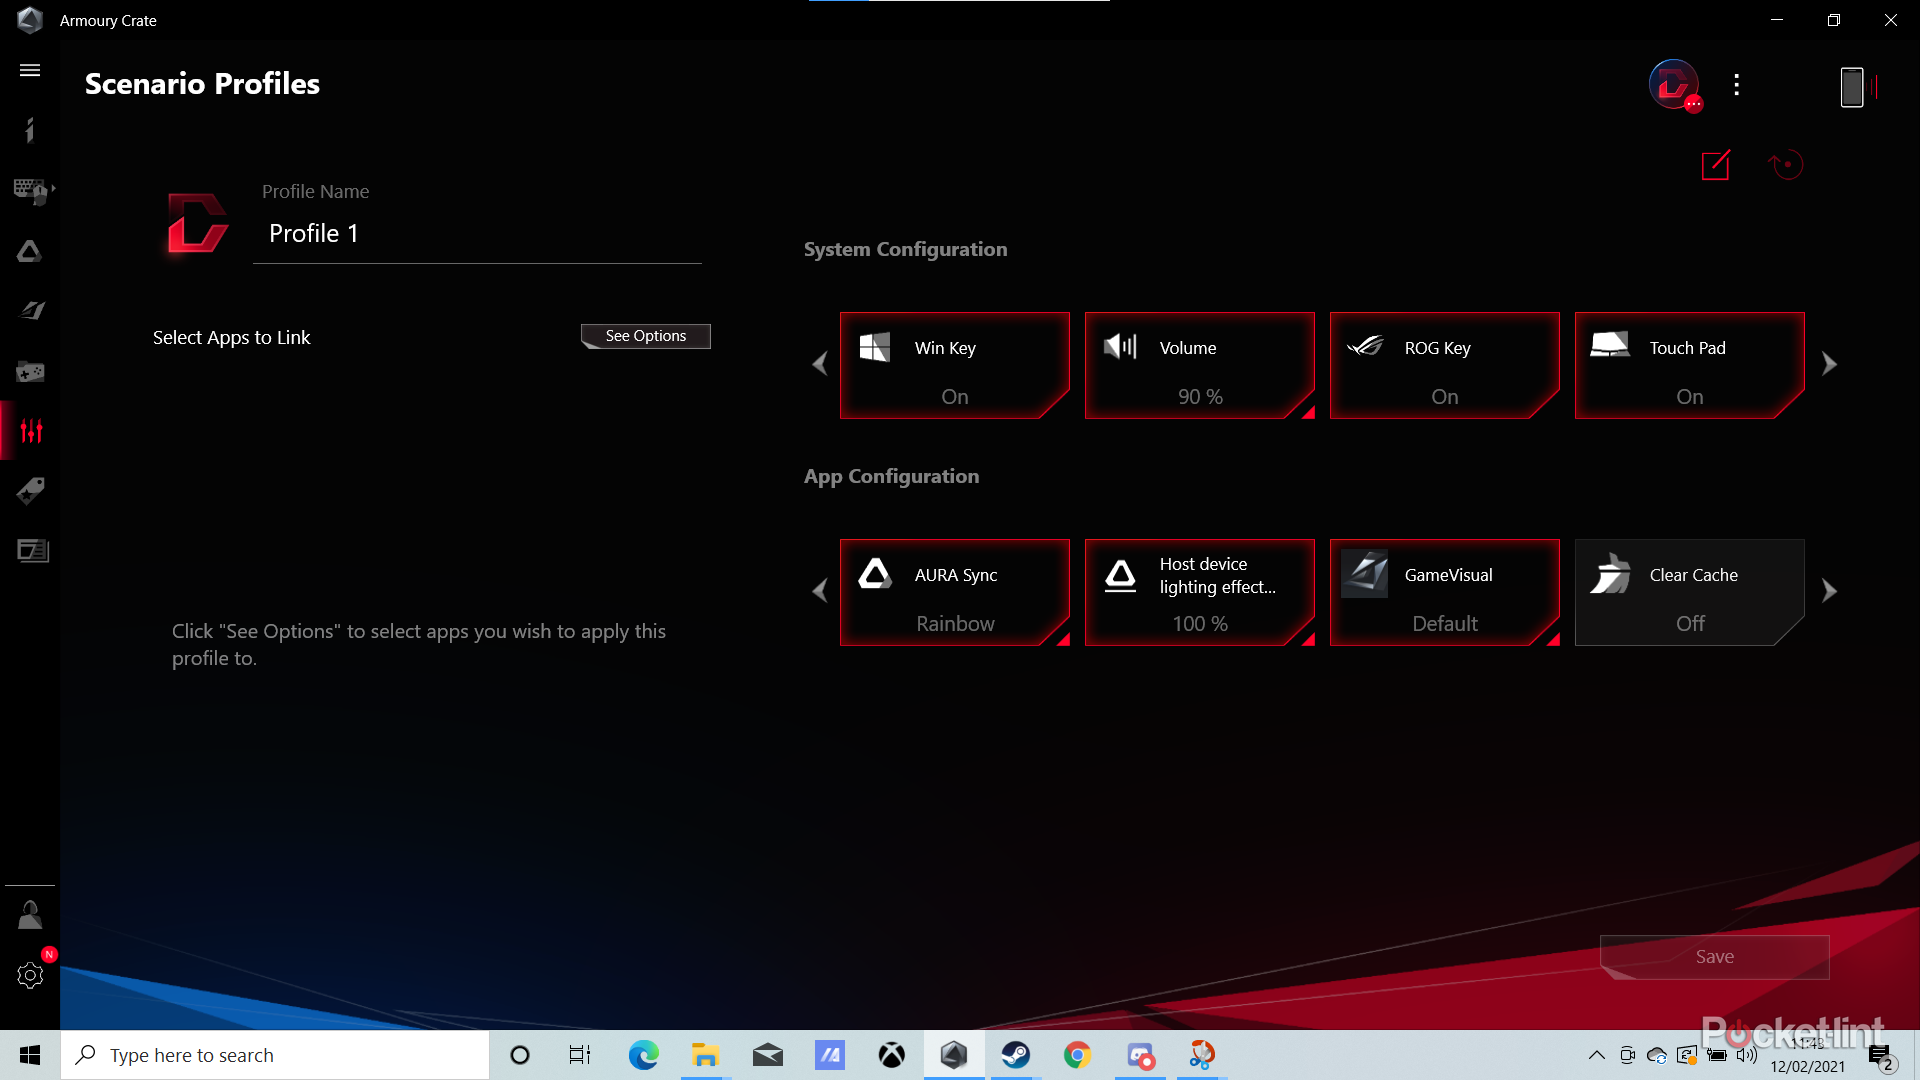Click the Profile Name text field

click(478, 234)
